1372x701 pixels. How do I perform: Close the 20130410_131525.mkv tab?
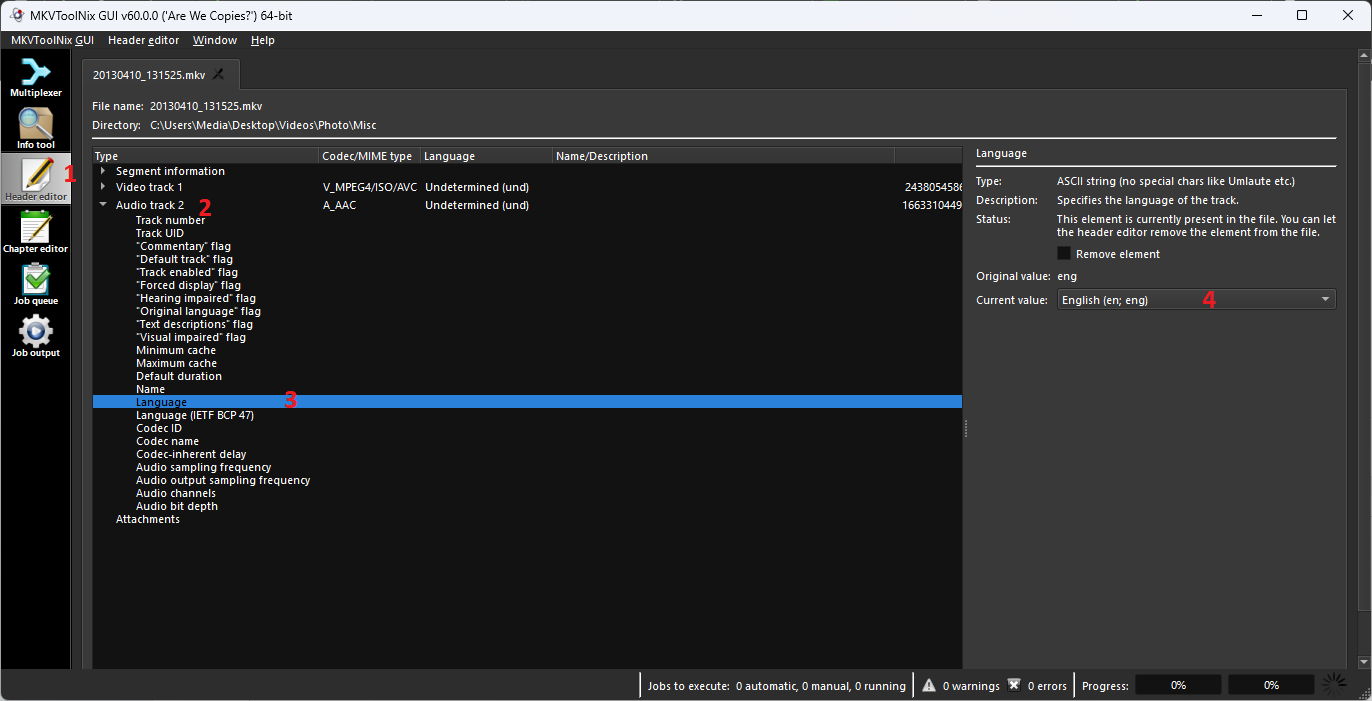click(219, 75)
